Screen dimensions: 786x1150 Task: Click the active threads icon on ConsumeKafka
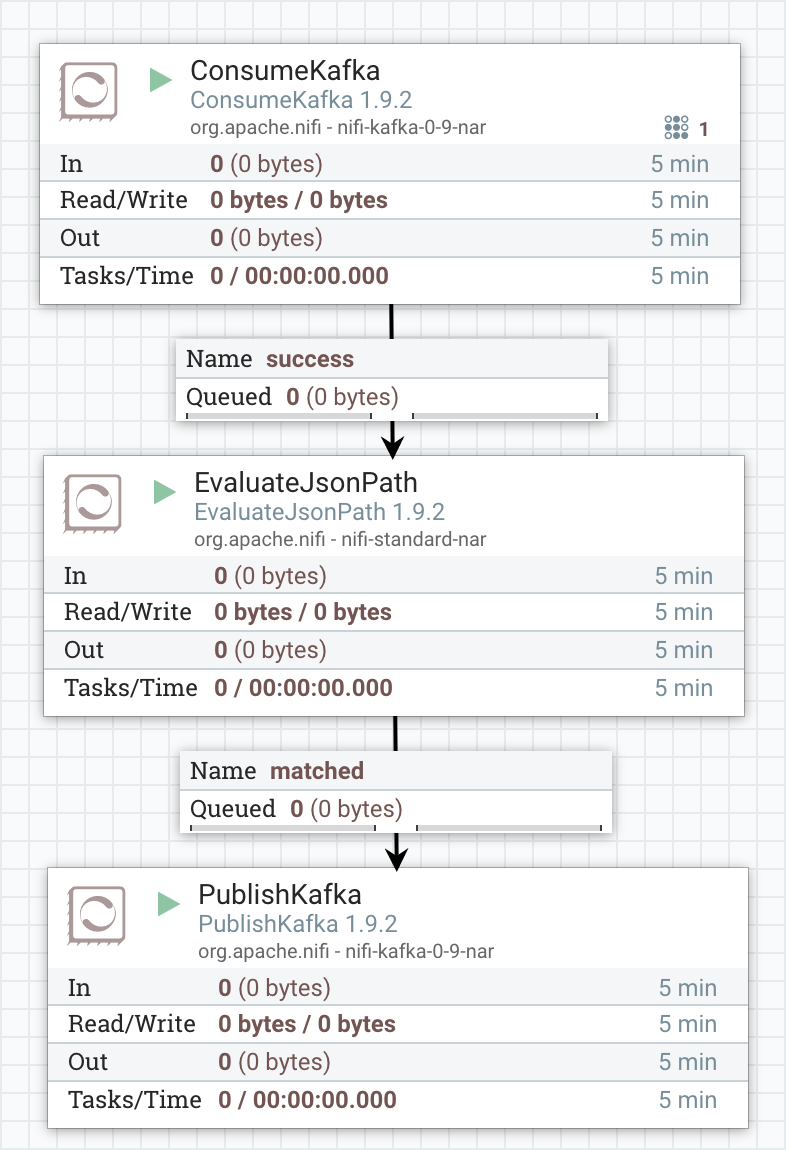coord(676,128)
